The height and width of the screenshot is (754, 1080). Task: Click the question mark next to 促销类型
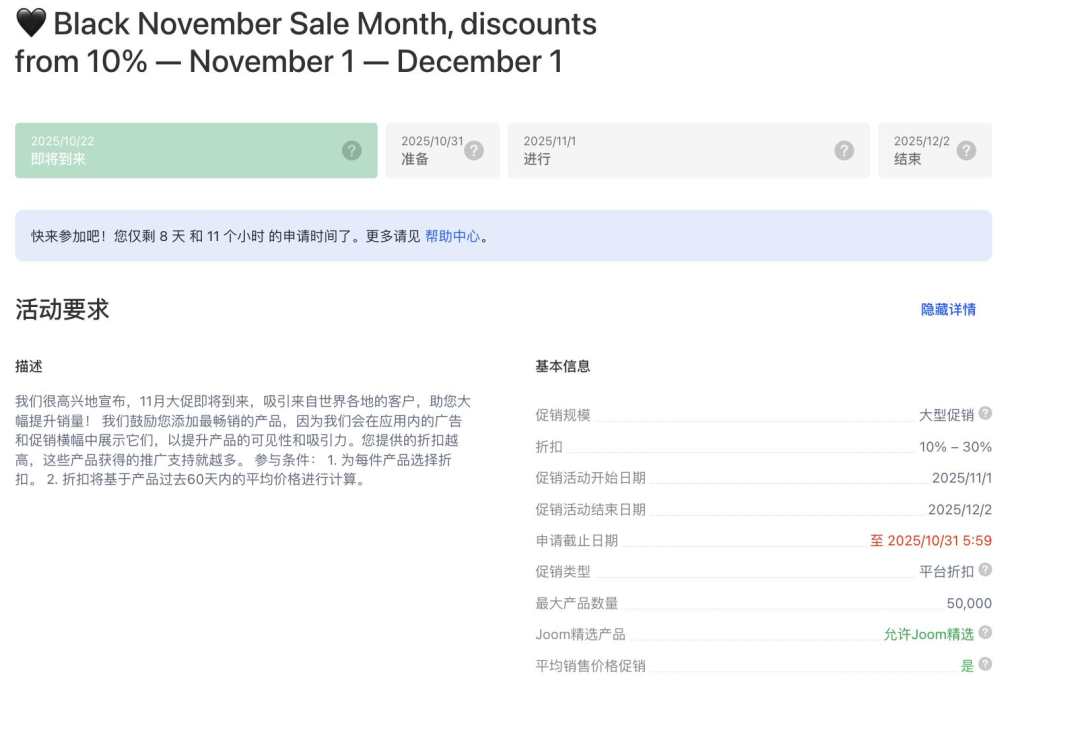pyautogui.click(x=984, y=571)
